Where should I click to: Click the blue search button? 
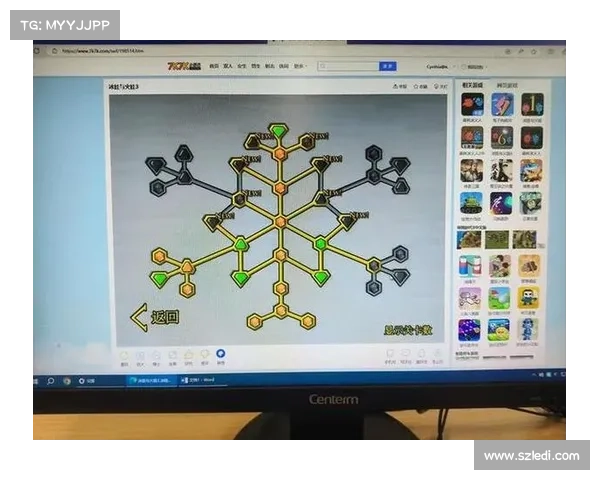coord(387,66)
